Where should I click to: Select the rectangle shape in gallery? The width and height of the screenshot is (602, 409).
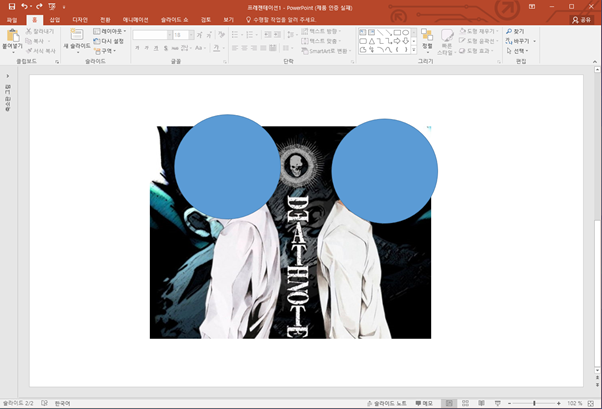(x=397, y=32)
